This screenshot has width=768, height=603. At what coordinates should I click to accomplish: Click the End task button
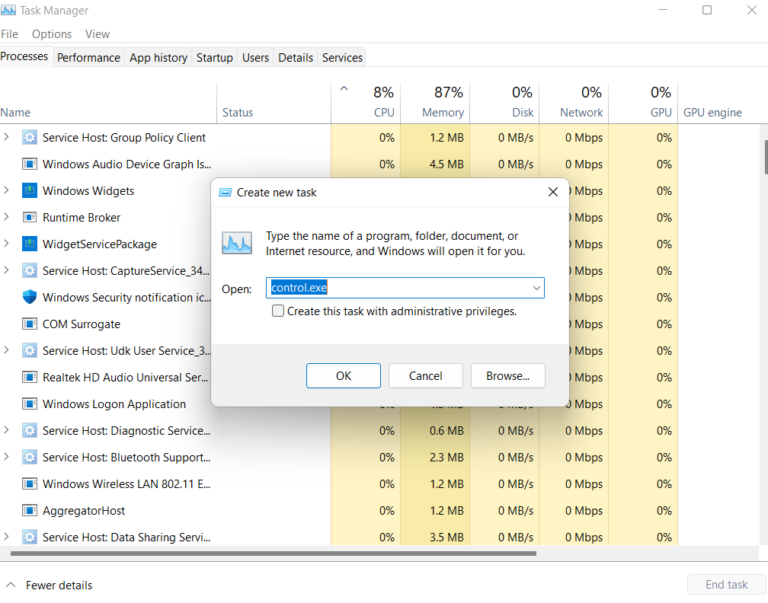[726, 584]
